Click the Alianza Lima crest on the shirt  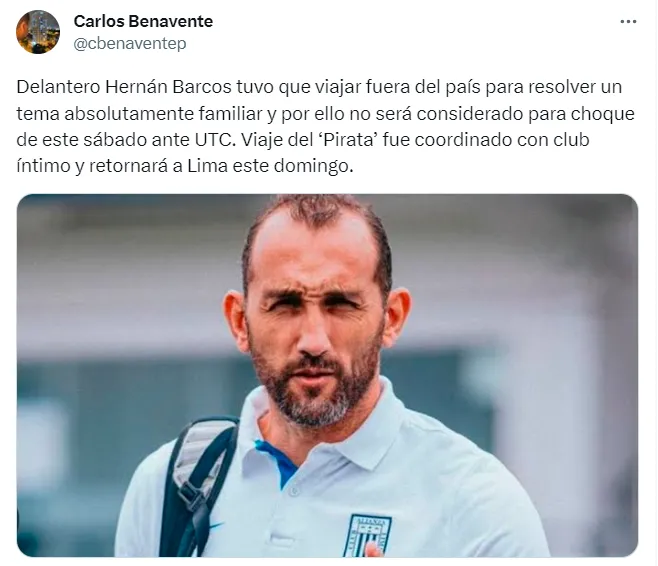[x=368, y=536]
